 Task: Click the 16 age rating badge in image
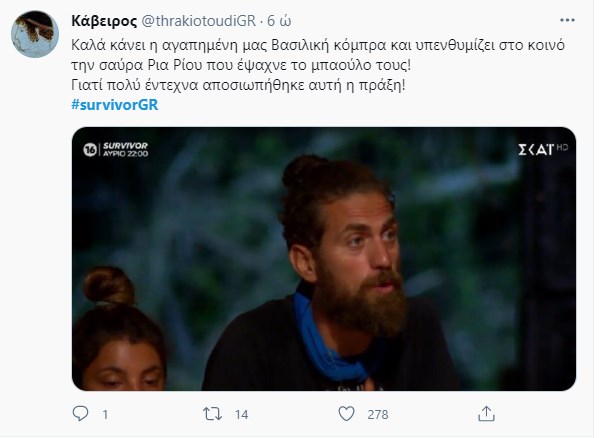[90, 149]
